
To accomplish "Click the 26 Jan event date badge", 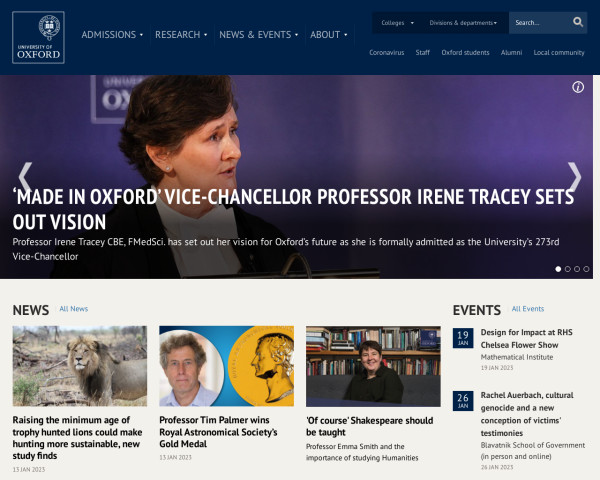I will click(x=463, y=401).
